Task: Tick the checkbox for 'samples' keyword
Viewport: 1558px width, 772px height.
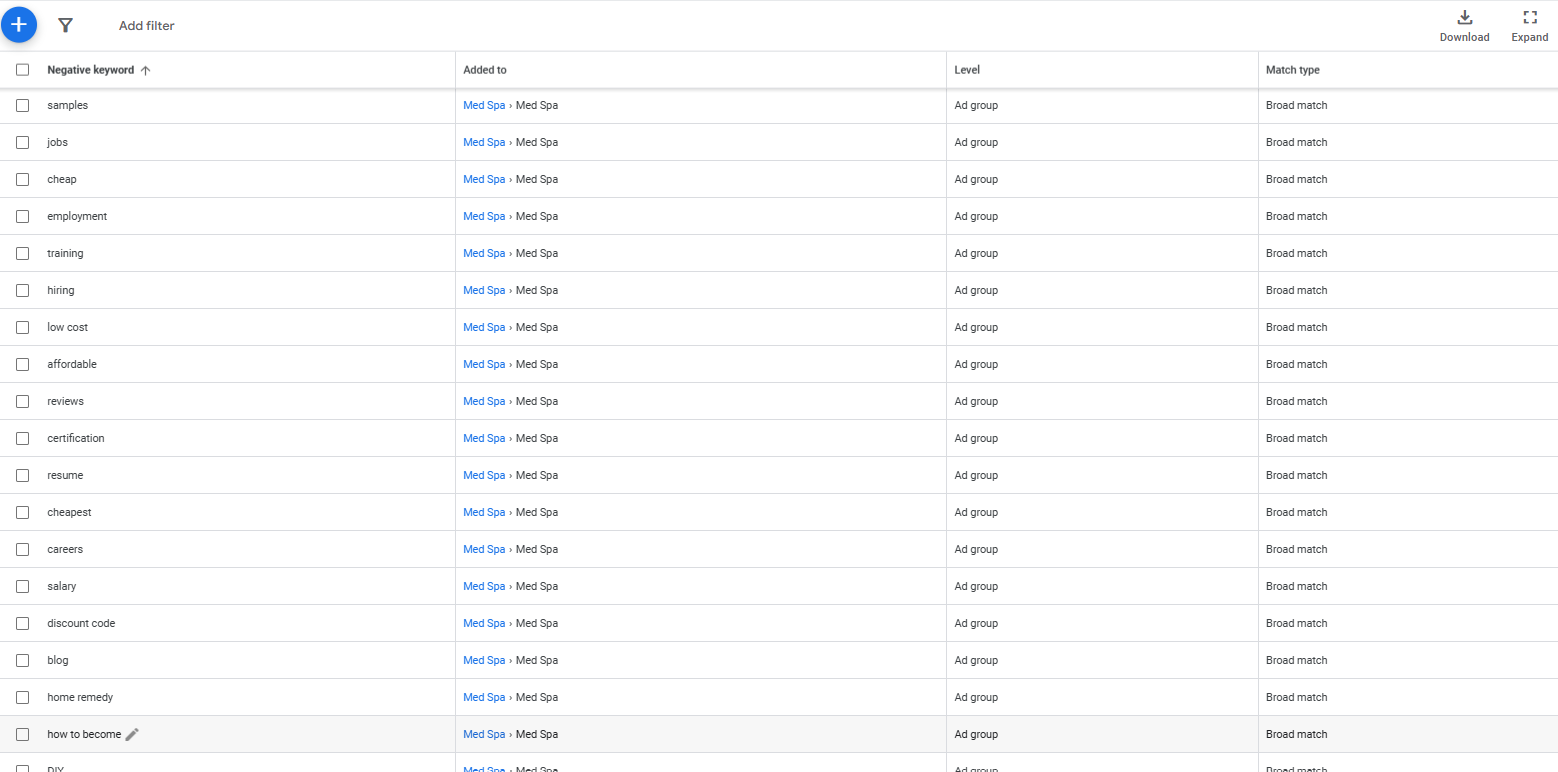Action: click(22, 105)
